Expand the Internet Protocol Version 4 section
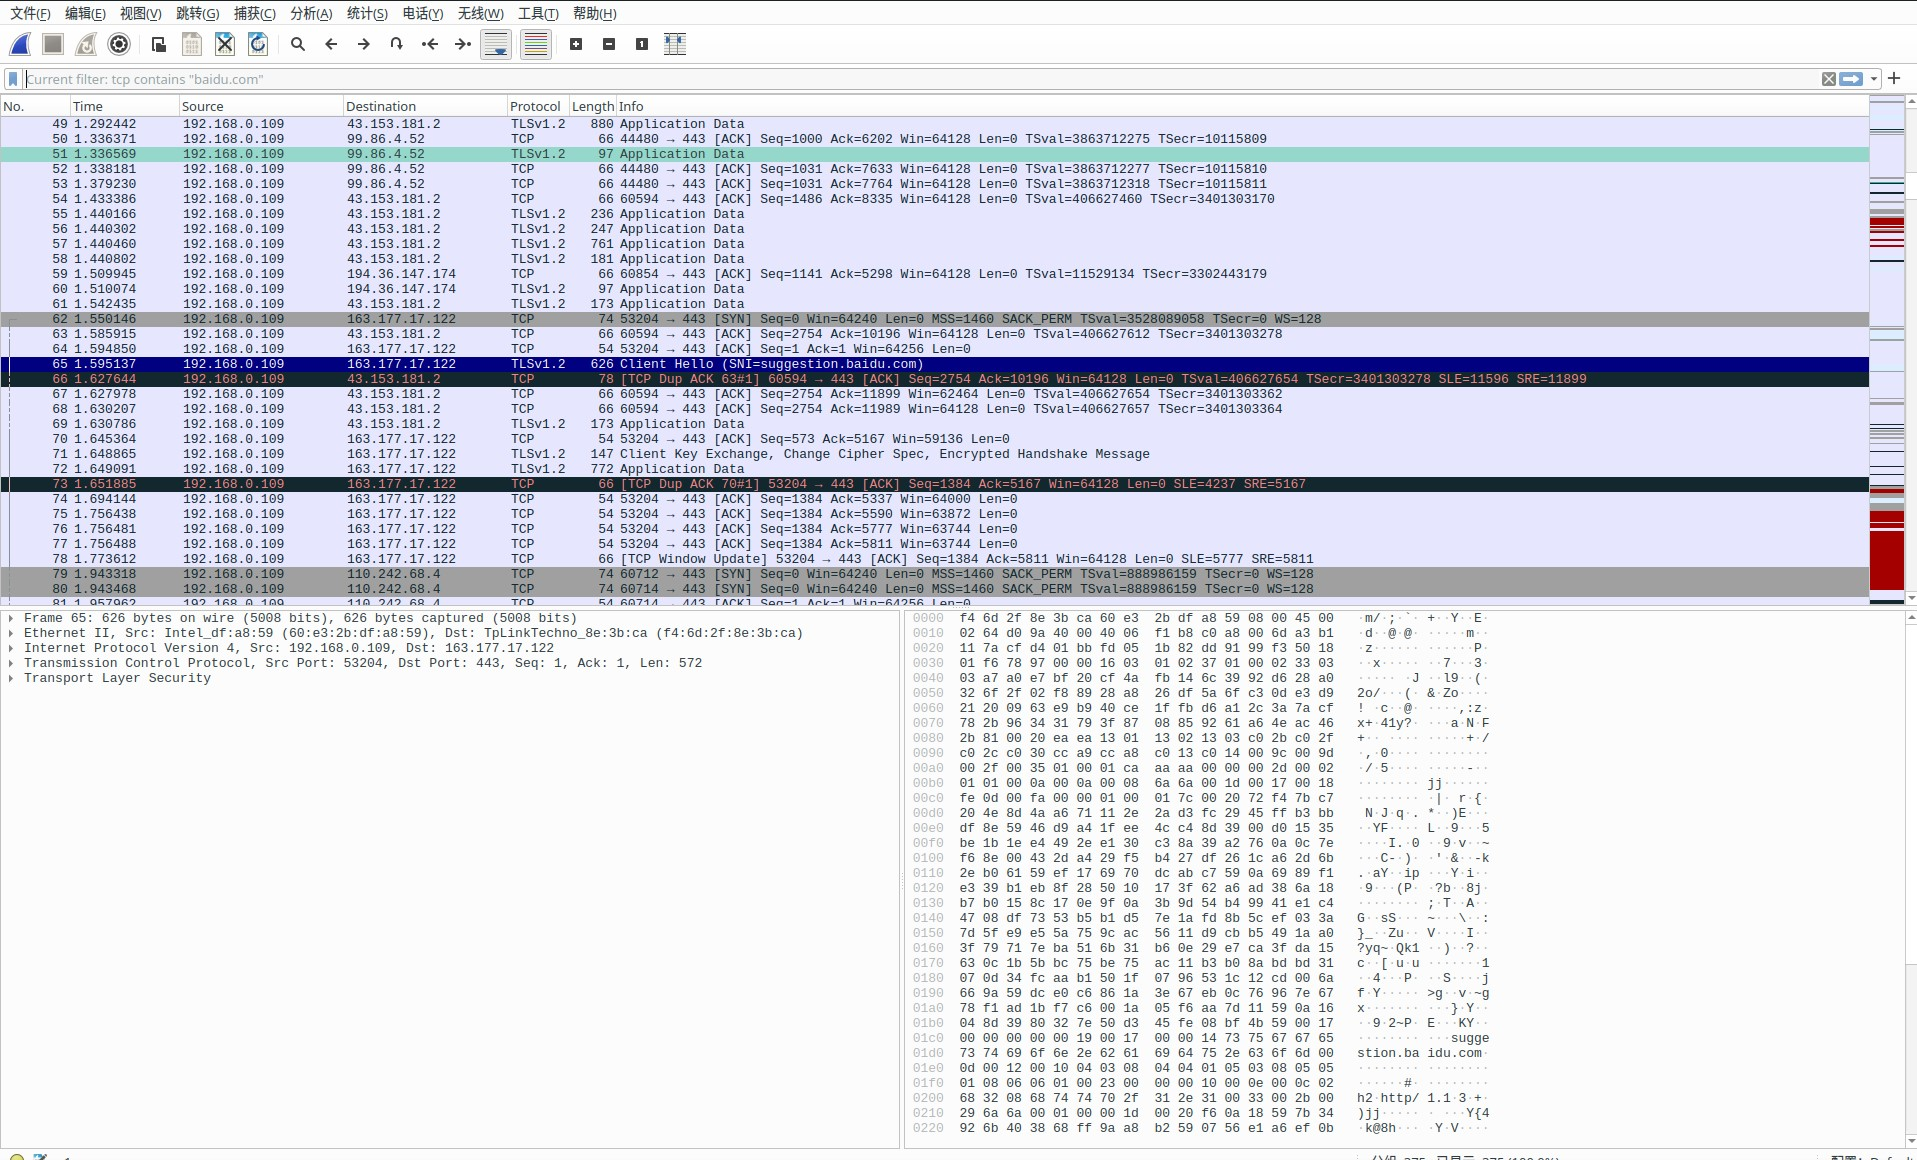Viewport: 1917px width, 1160px height. click(11, 648)
